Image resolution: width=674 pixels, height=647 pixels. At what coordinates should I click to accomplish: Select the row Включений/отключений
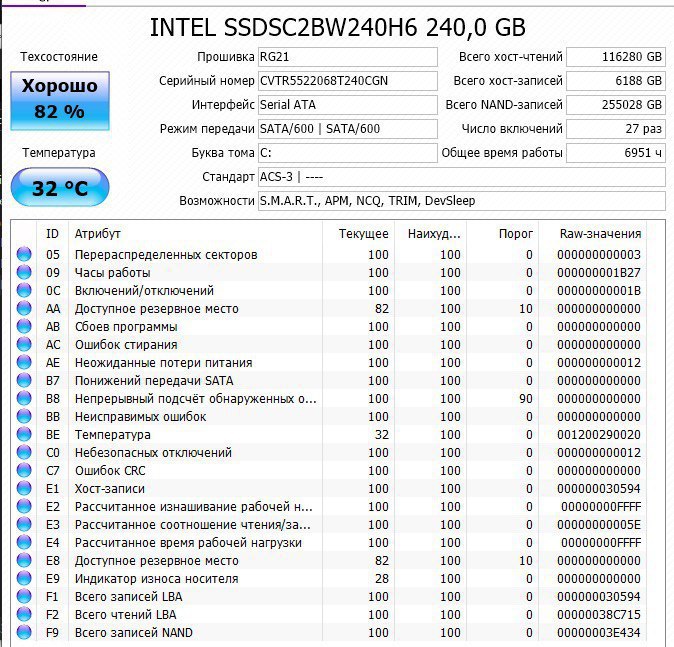point(329,291)
